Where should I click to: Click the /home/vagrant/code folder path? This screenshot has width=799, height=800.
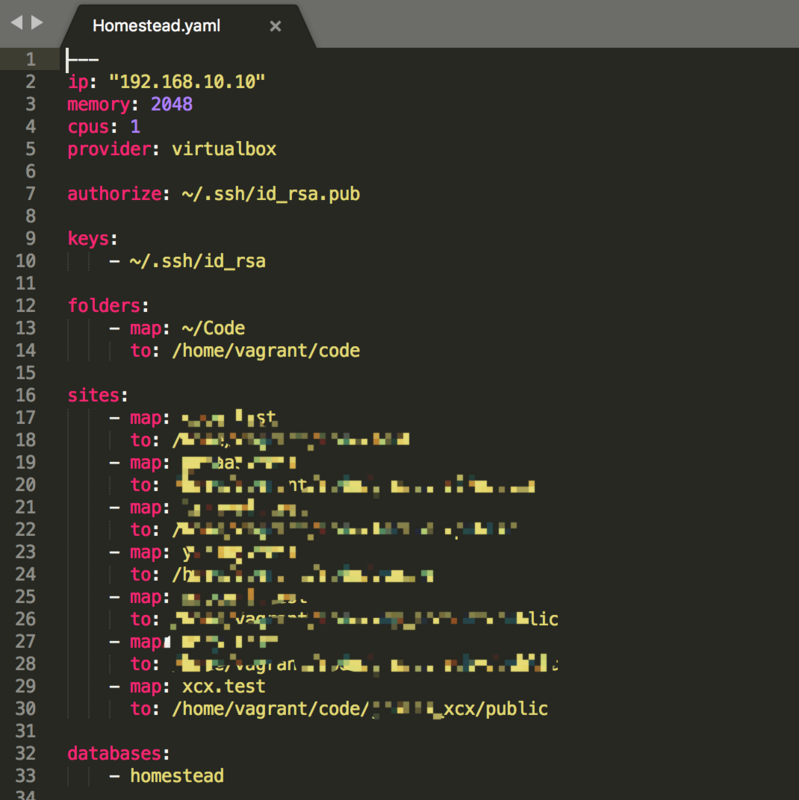(x=265, y=351)
